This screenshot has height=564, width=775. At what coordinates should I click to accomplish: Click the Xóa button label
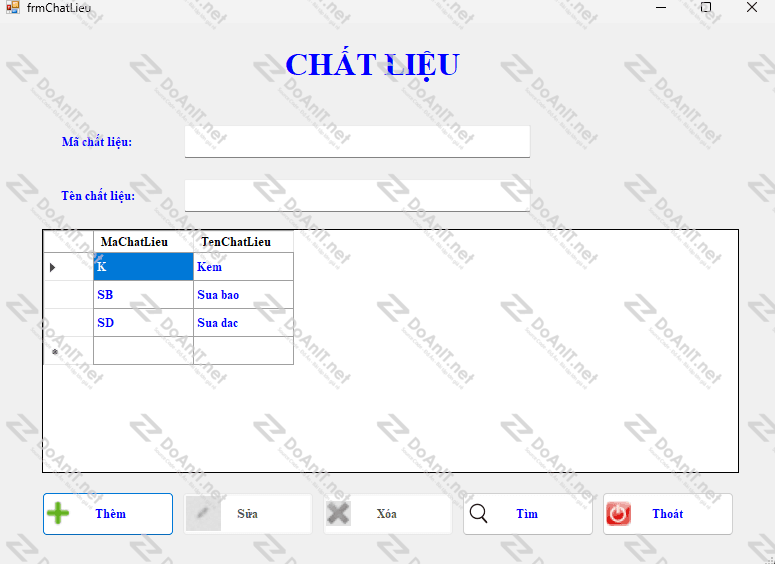click(x=387, y=514)
